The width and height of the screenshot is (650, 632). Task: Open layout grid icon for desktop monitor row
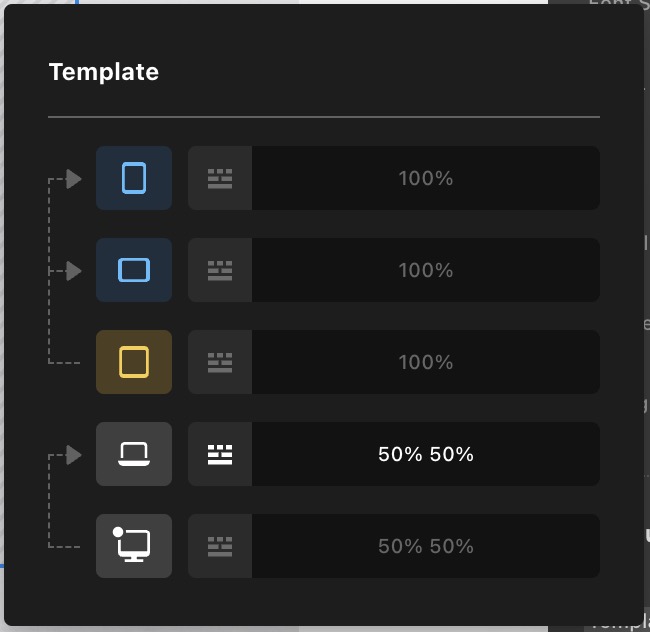(220, 546)
